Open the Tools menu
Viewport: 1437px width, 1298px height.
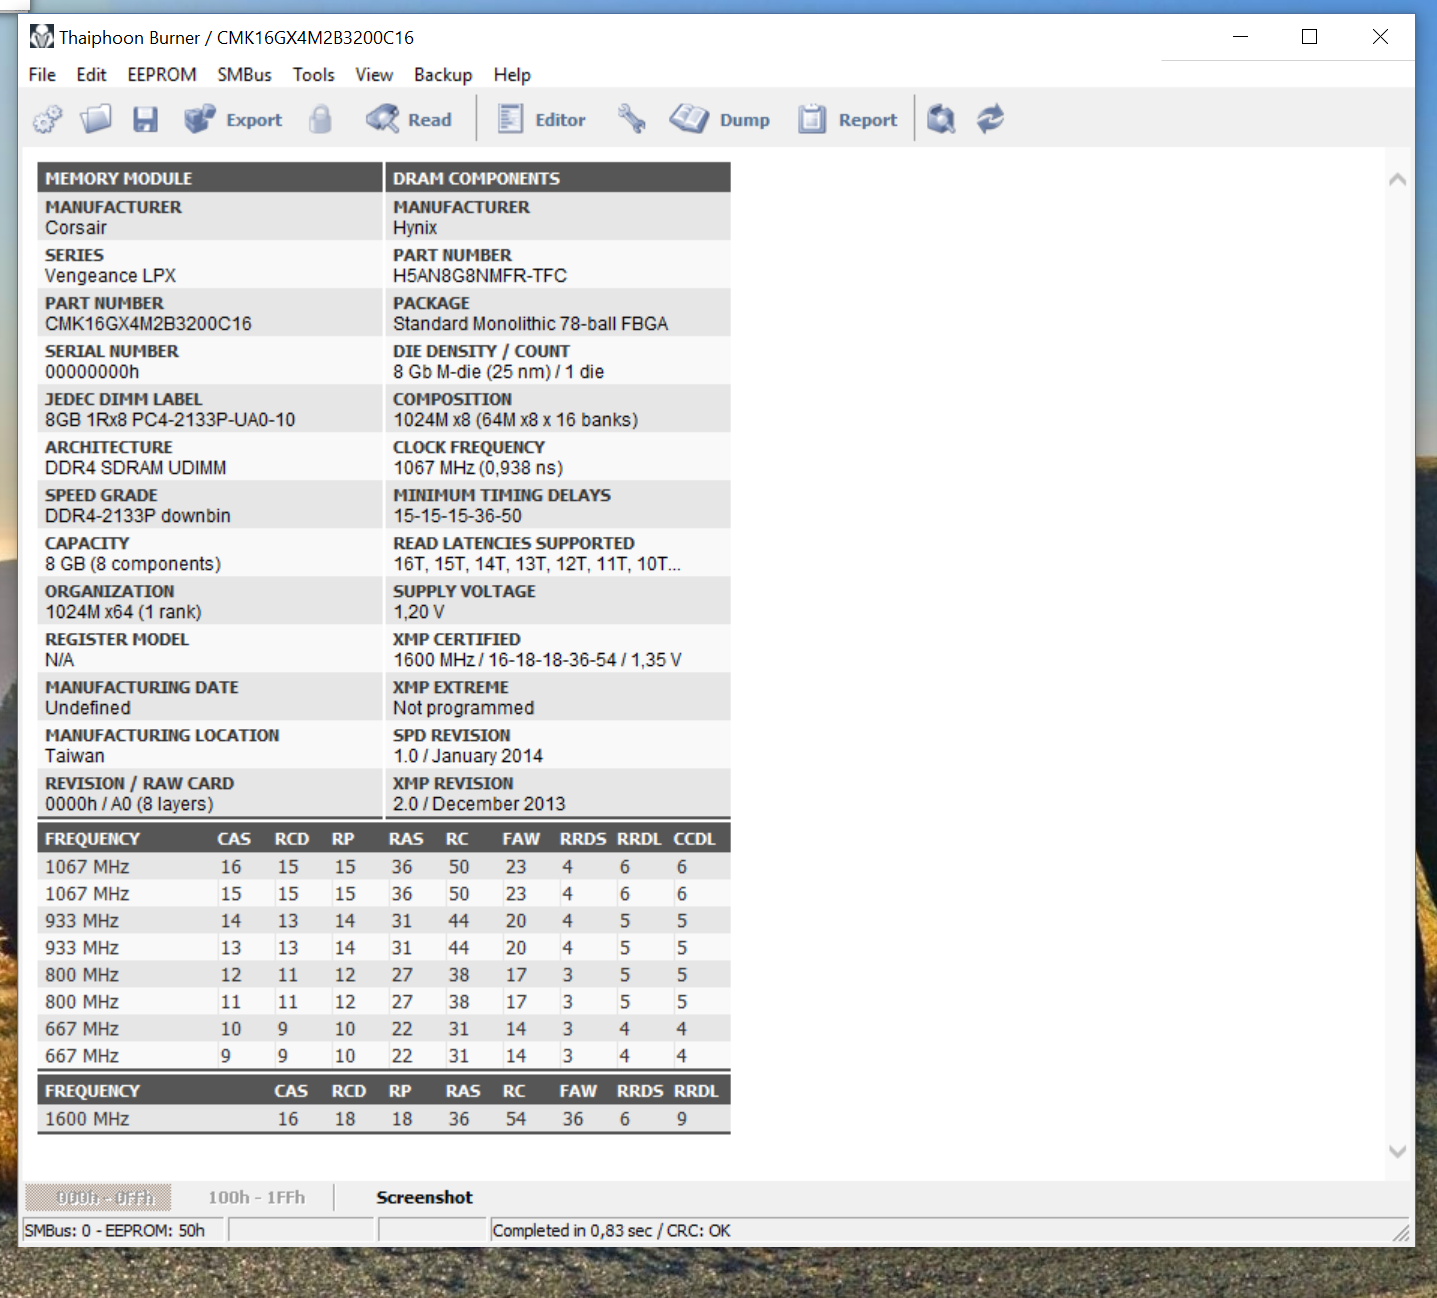coord(313,75)
